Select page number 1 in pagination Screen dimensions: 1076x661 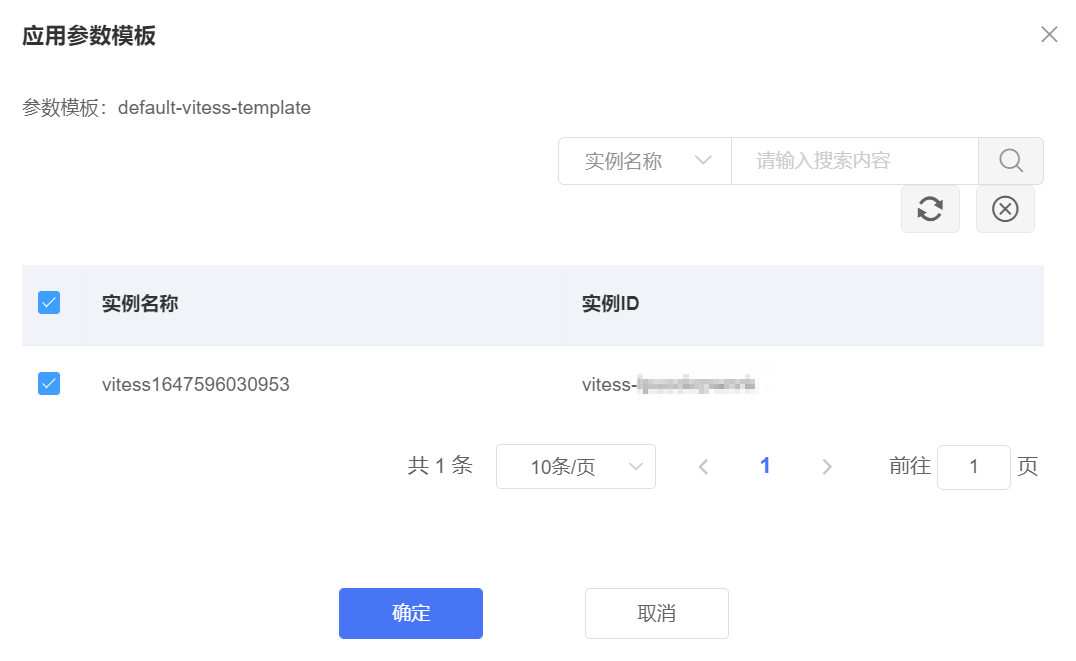tap(765, 466)
